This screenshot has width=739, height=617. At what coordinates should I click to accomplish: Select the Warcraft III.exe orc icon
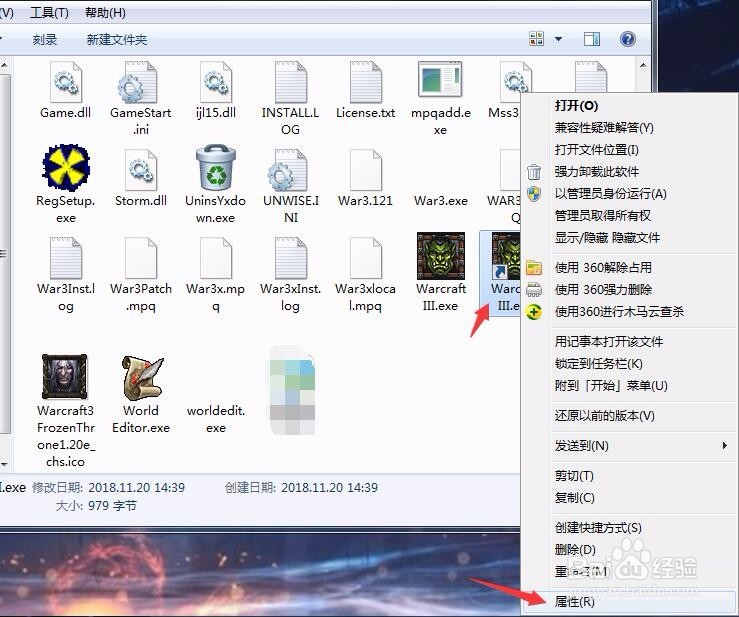click(441, 256)
